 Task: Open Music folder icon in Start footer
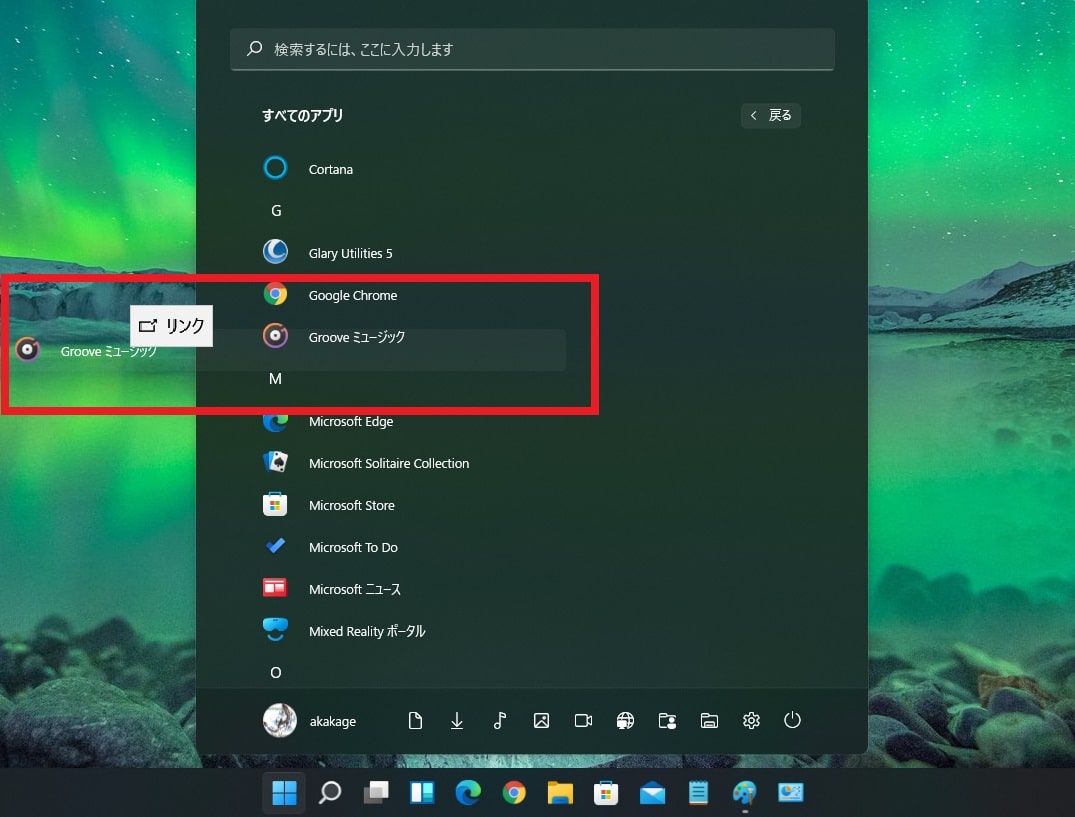(x=499, y=720)
